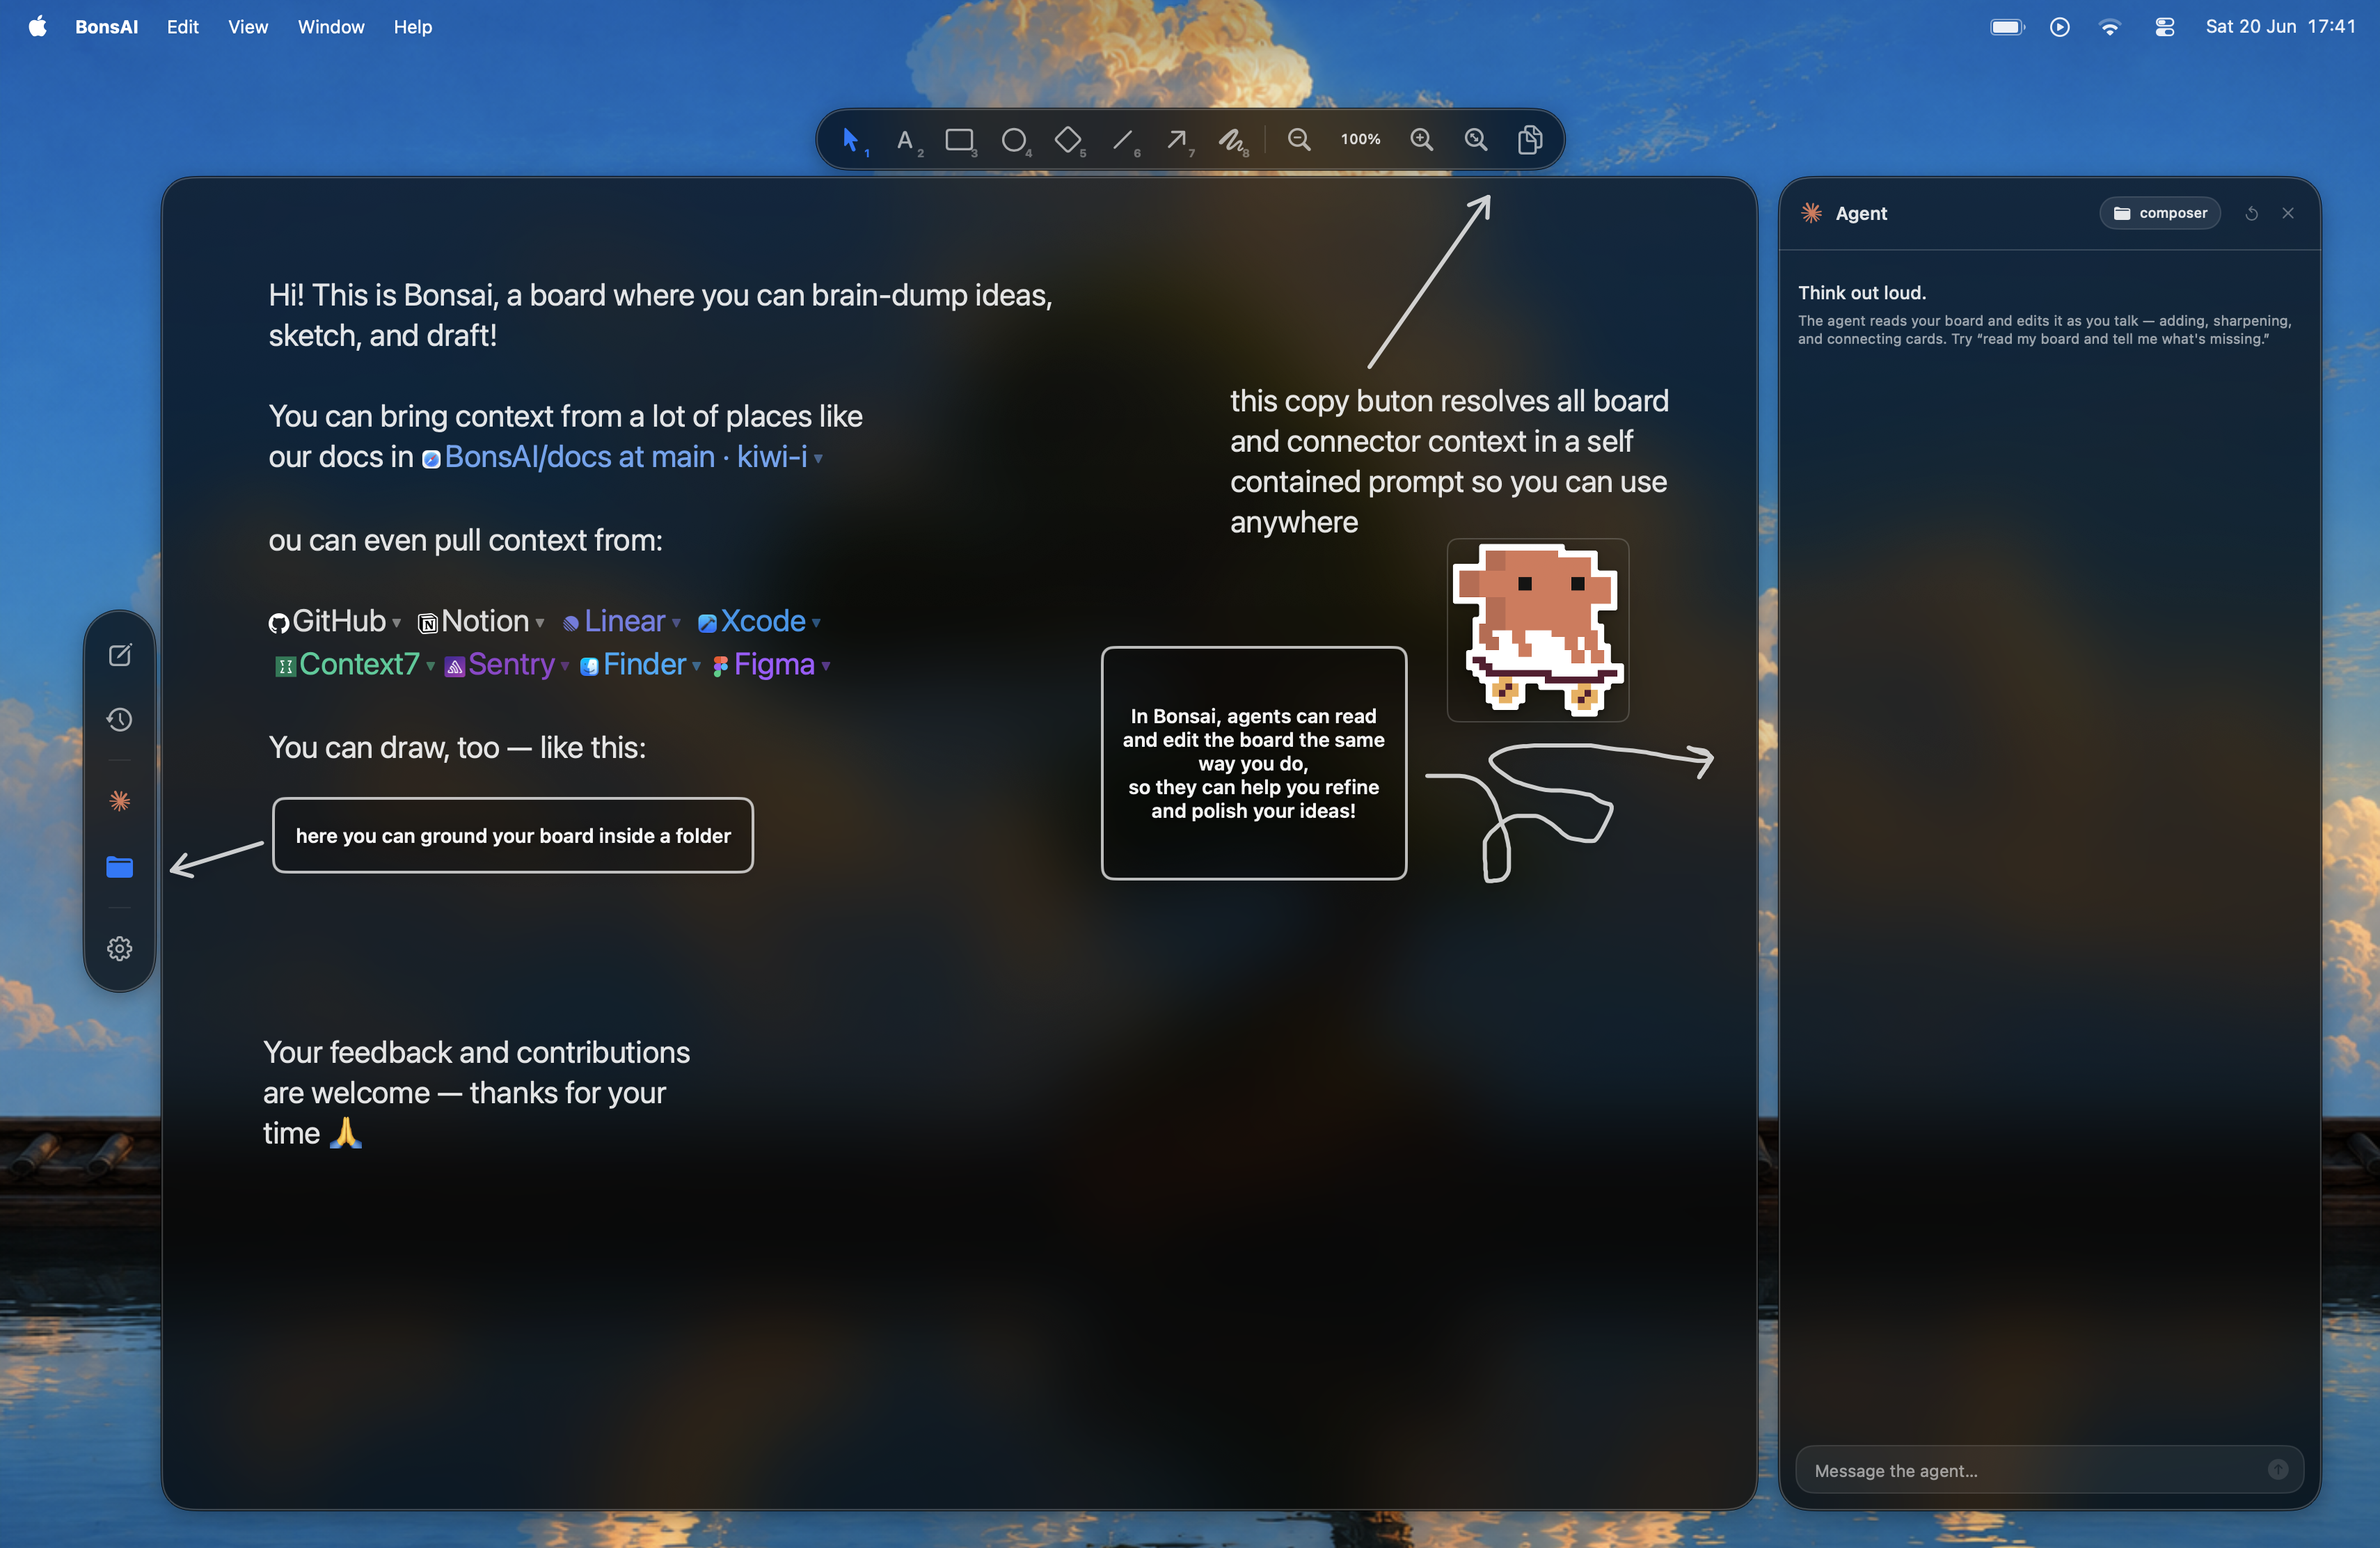Click the date and time in menu bar
Screen dimensions: 2380x1548
pos(2281,27)
